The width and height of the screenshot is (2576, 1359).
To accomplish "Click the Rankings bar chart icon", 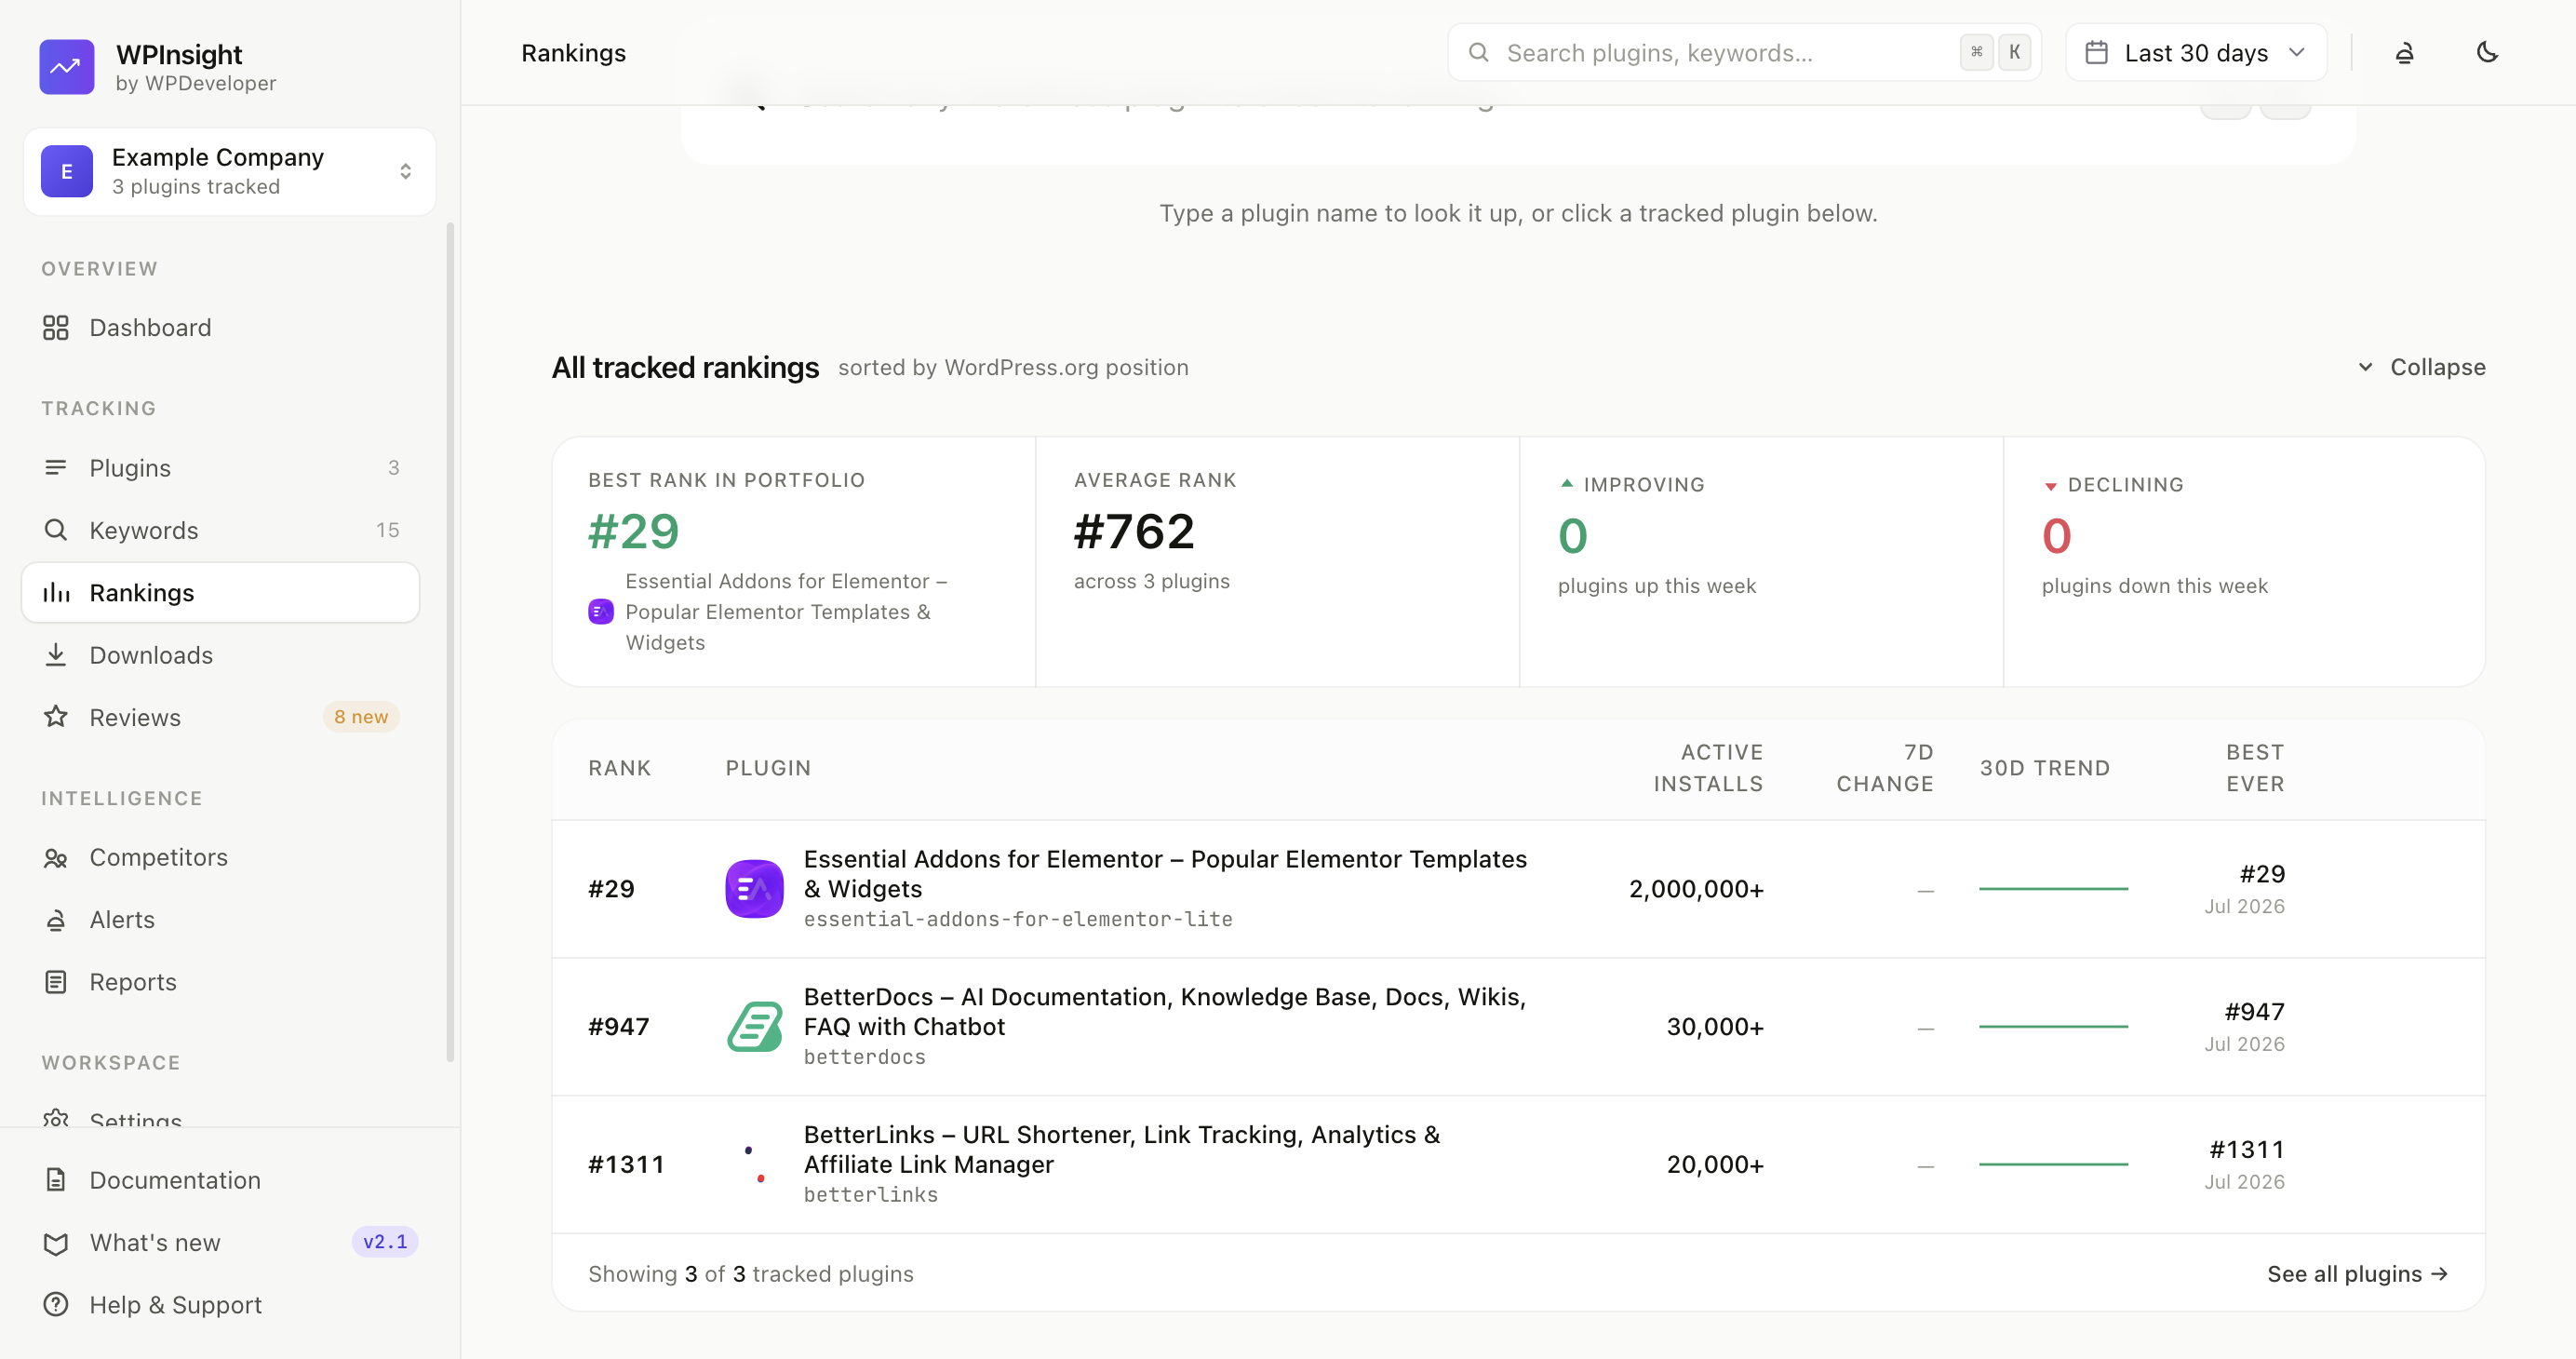I will [56, 593].
